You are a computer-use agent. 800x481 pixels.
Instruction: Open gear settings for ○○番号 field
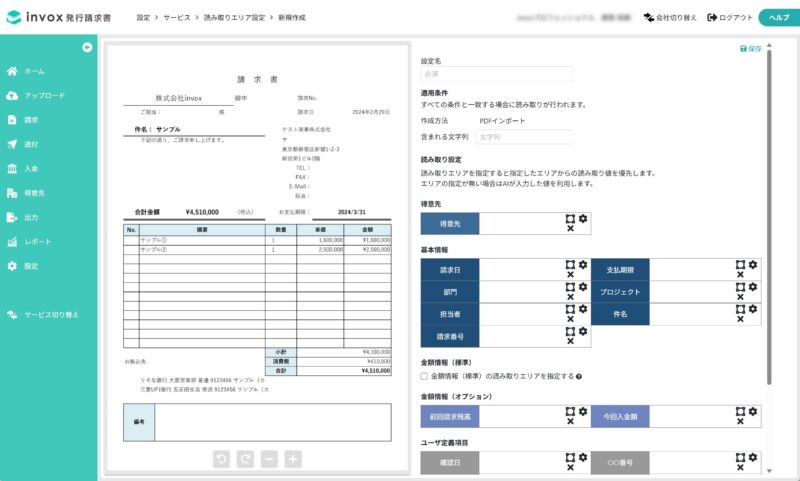(753, 457)
